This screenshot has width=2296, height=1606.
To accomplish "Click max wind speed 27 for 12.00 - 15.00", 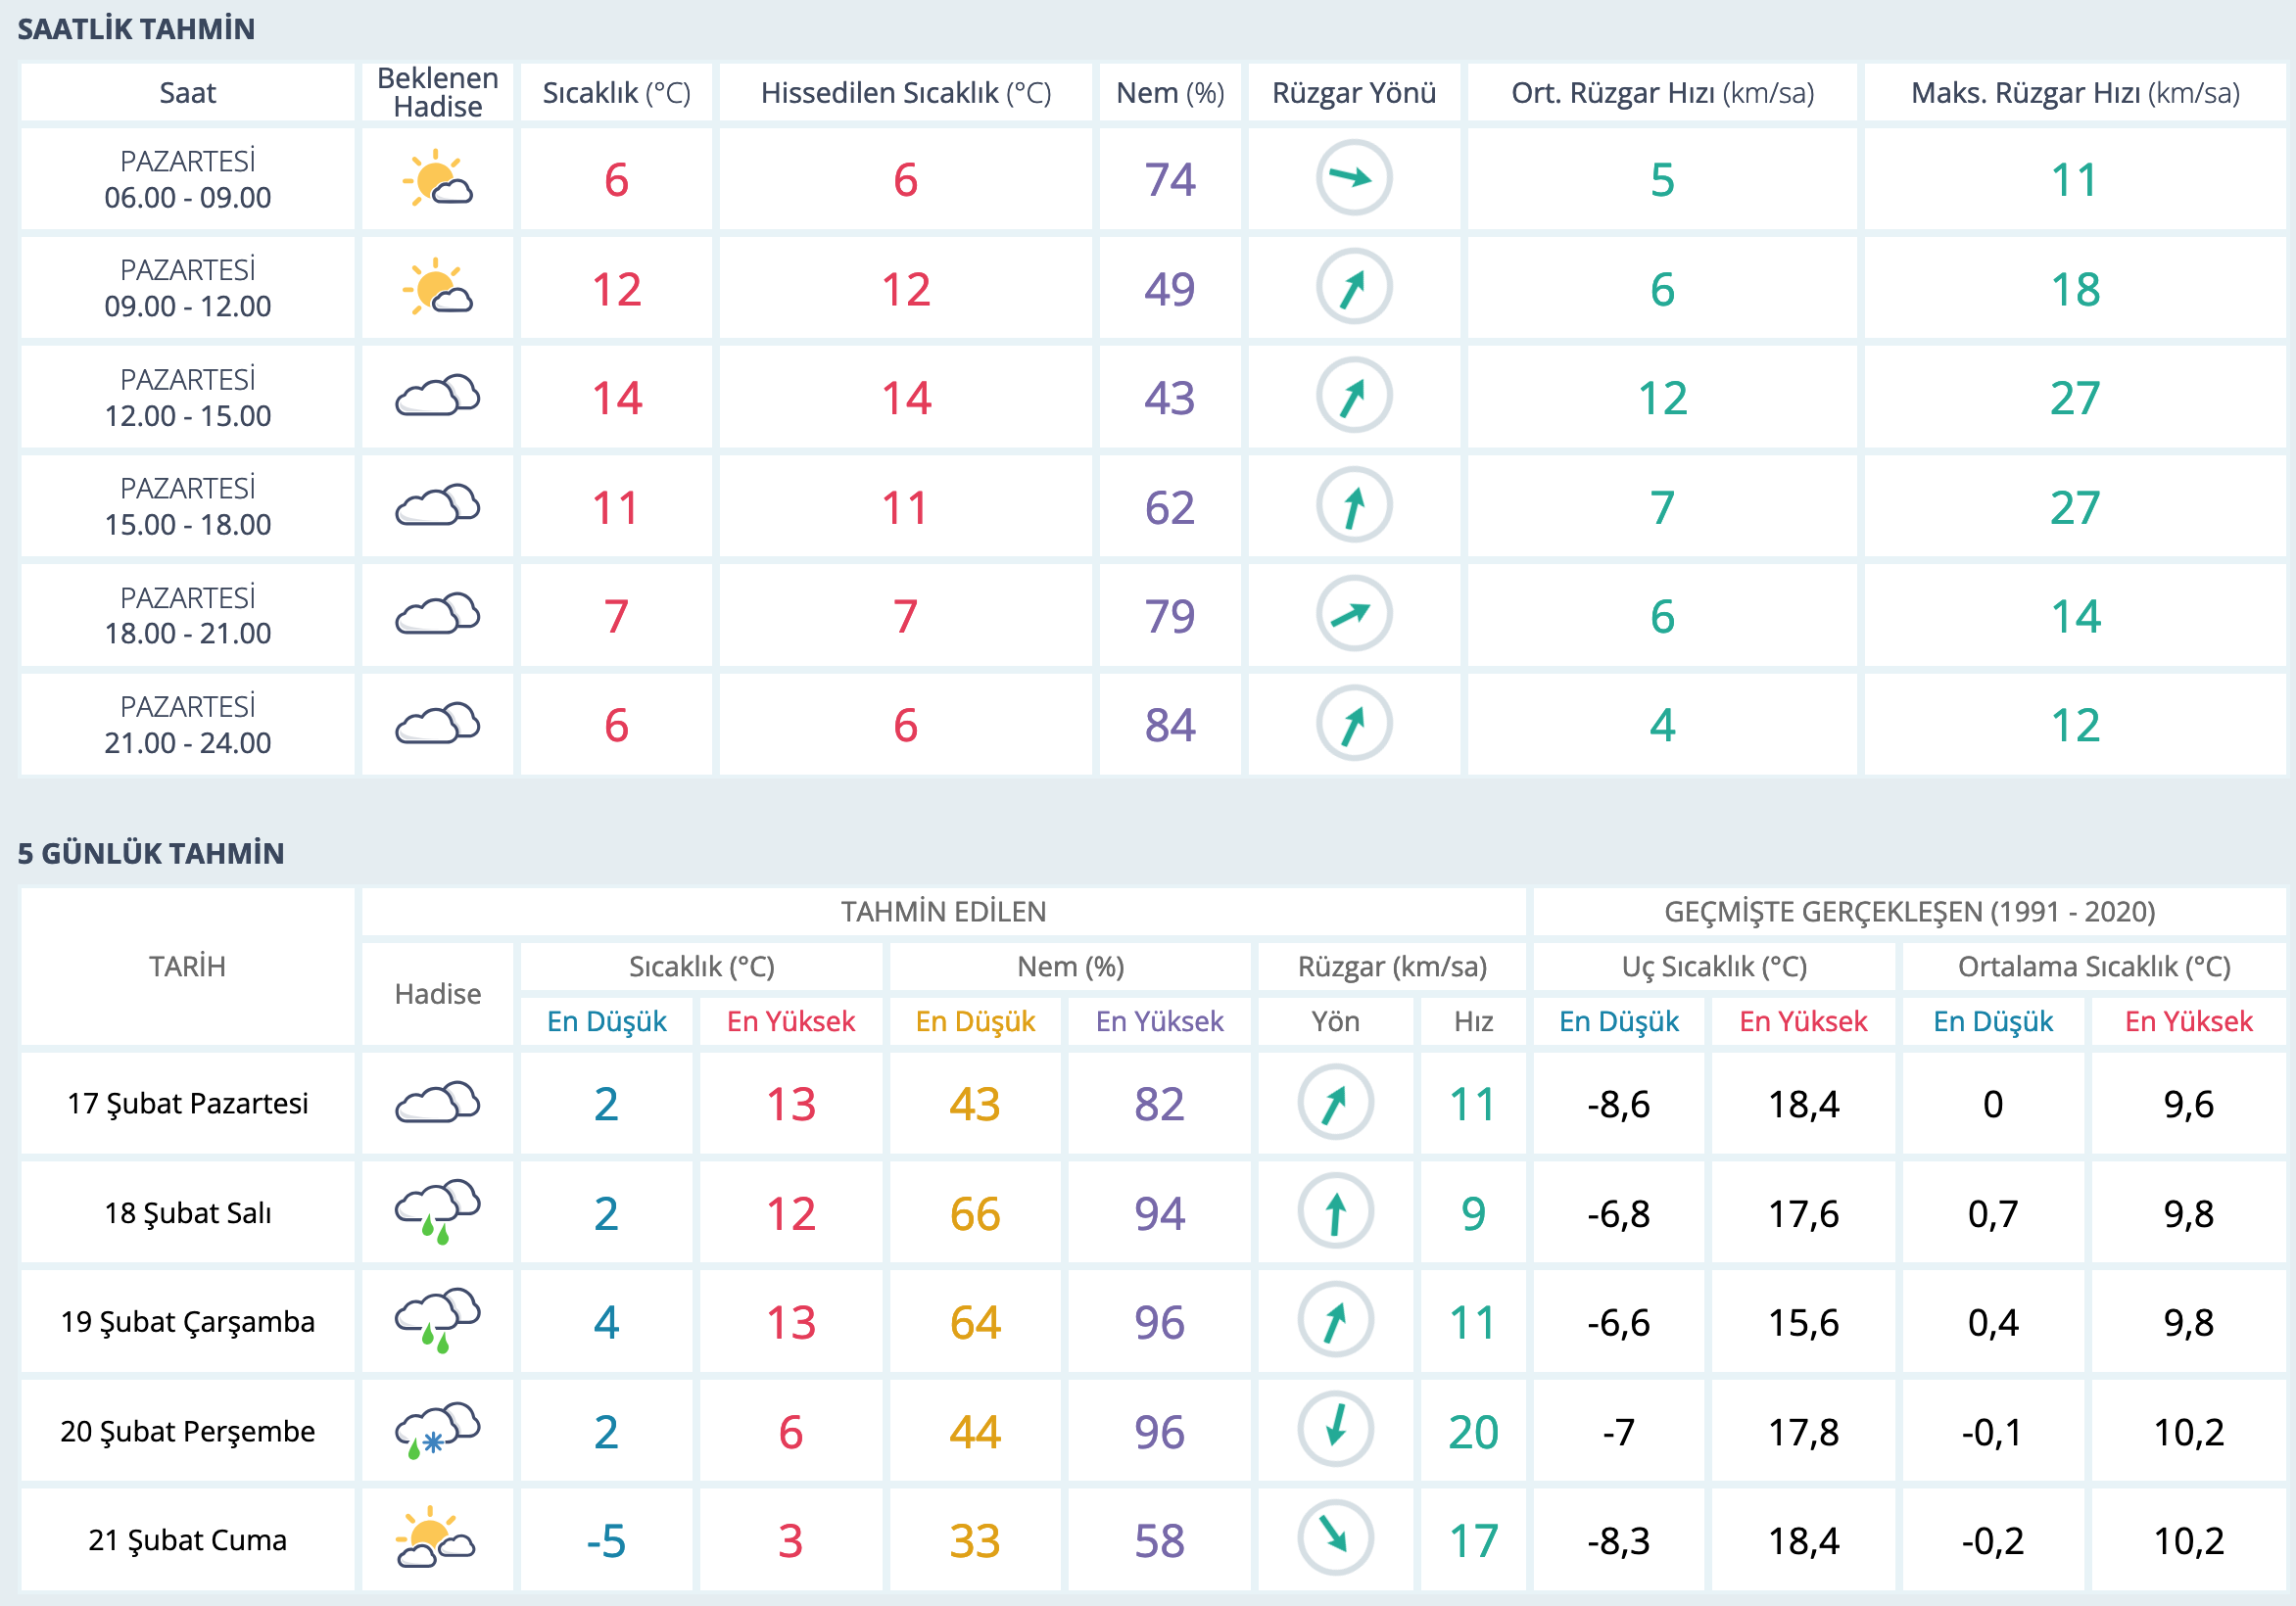I will (x=2074, y=398).
